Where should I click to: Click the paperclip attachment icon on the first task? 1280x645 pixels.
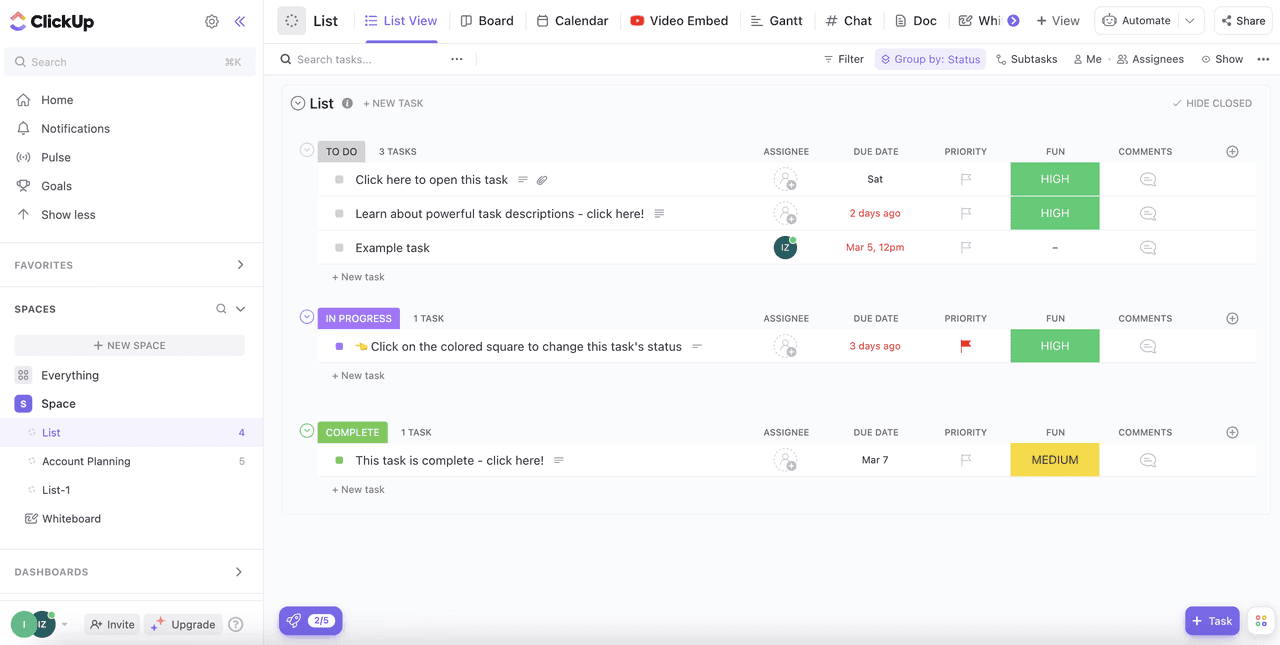[x=542, y=179]
